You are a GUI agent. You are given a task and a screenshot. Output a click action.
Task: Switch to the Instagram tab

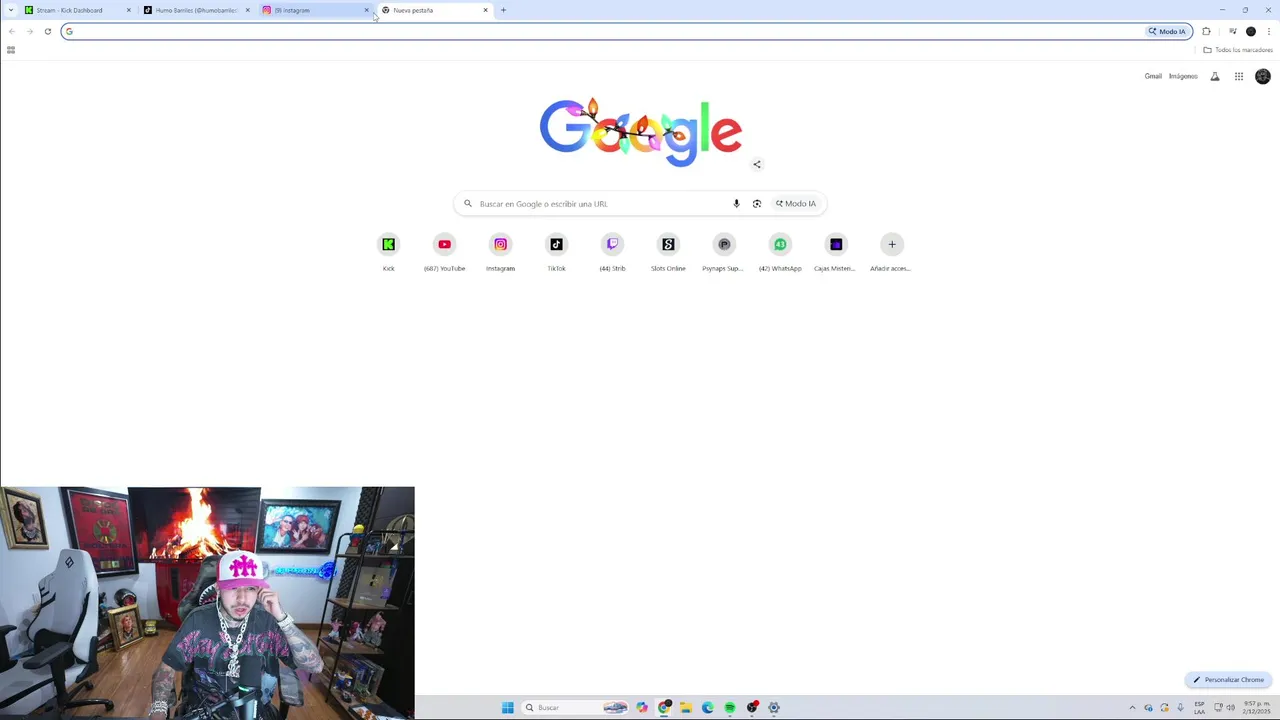pos(315,10)
